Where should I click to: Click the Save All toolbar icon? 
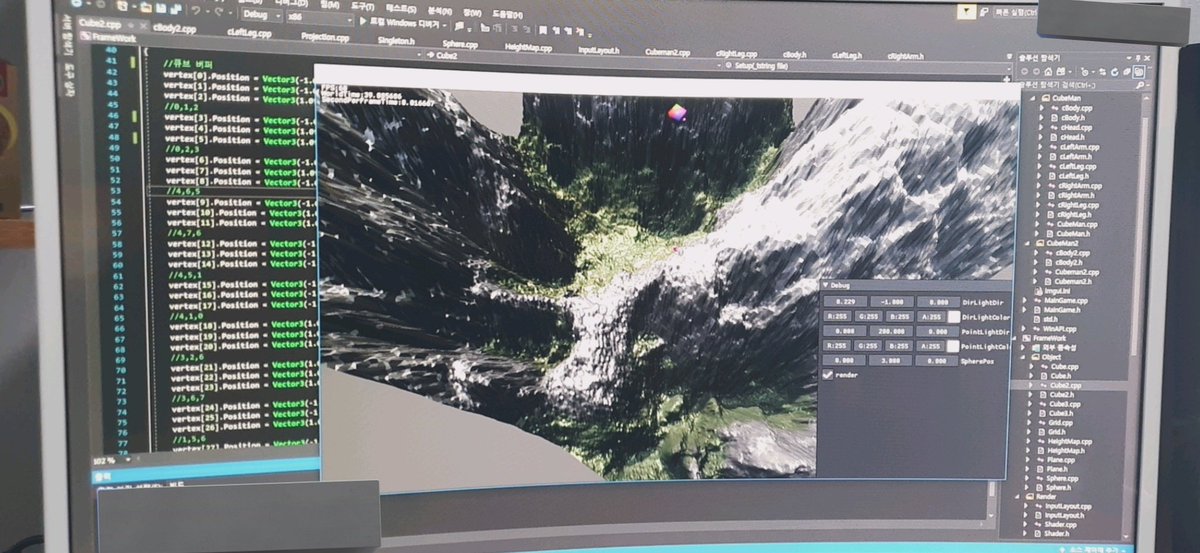pos(176,8)
